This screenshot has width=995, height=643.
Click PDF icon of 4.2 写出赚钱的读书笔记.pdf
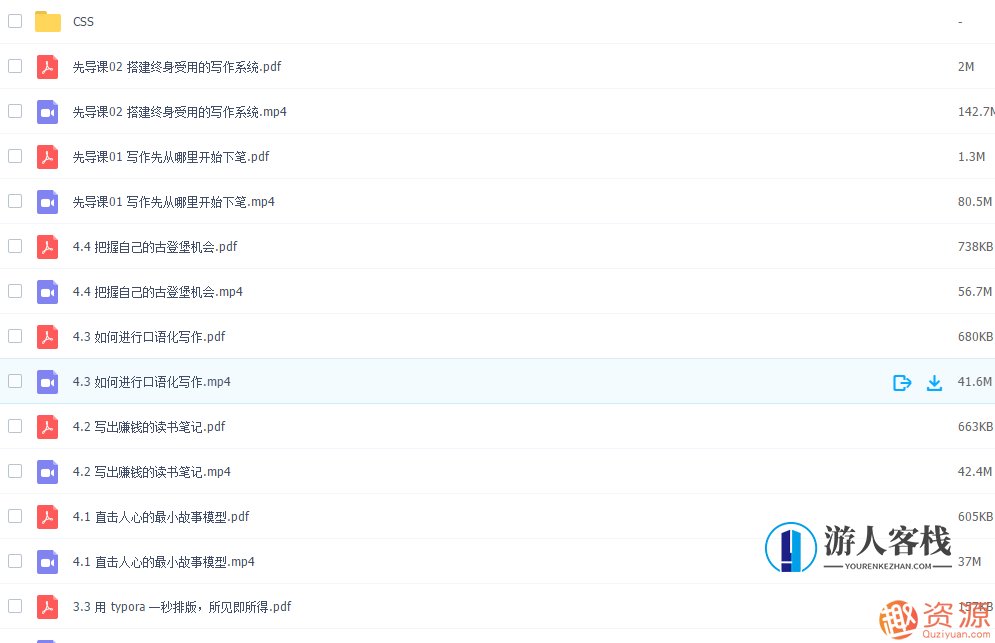[47, 427]
